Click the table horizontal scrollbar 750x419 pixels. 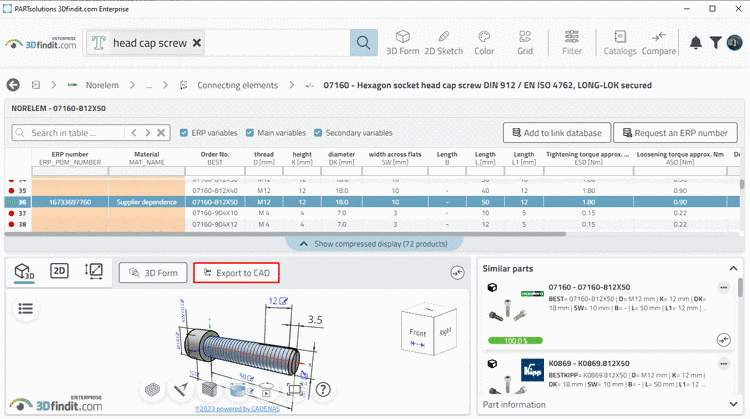[x=285, y=234]
